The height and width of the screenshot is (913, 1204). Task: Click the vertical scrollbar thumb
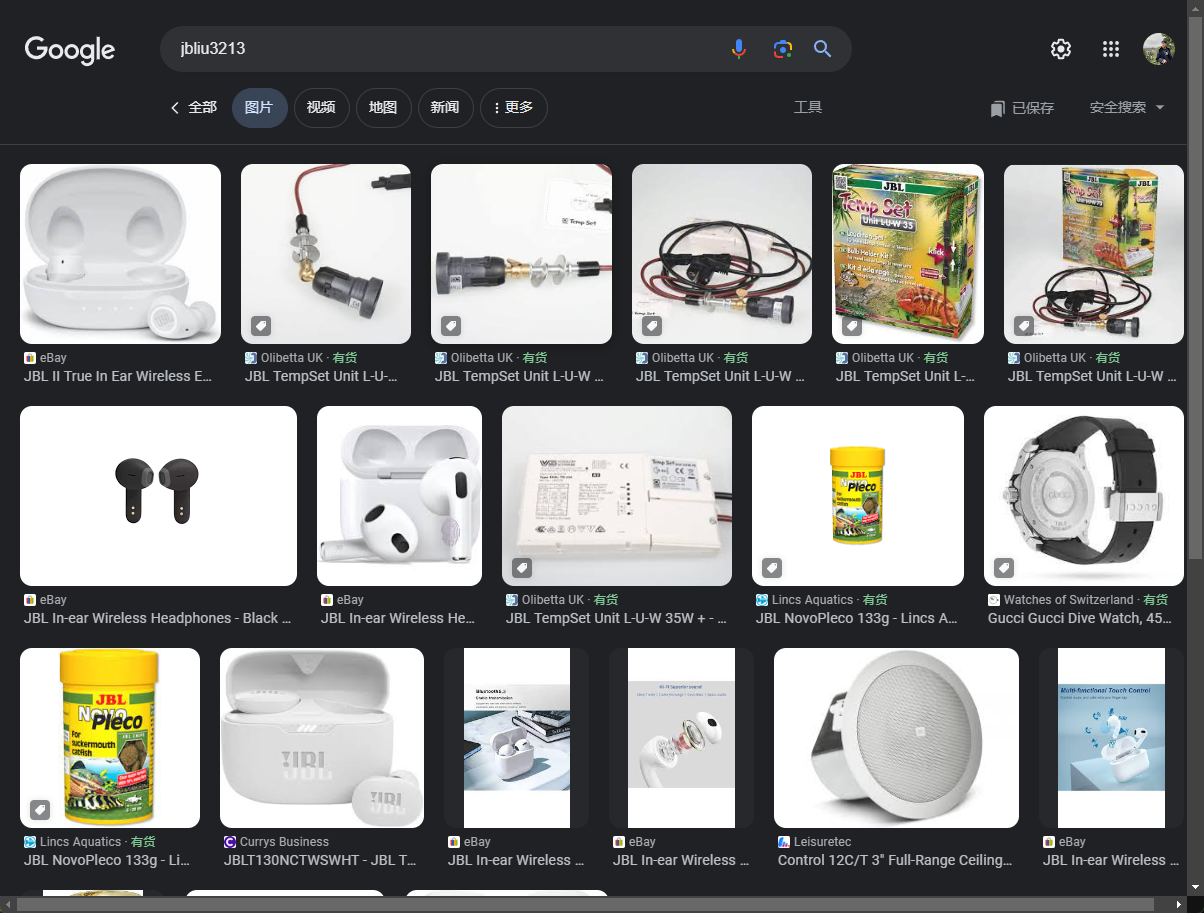click(x=1195, y=290)
